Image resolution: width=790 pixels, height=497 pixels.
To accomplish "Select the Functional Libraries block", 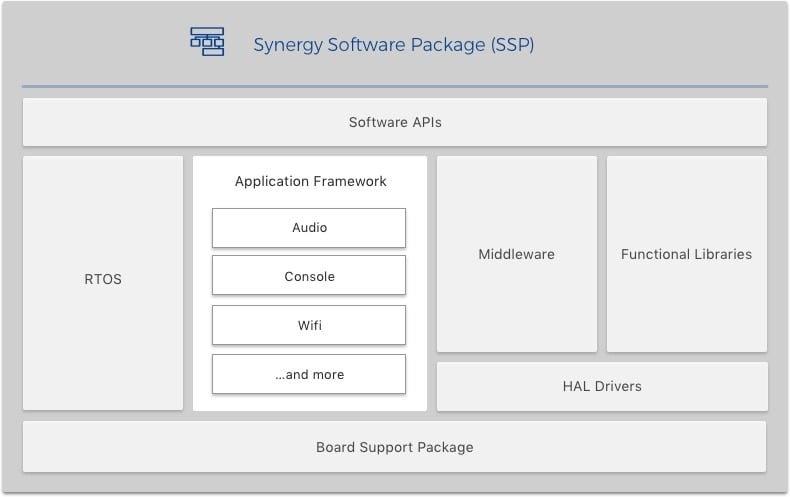I will [686, 254].
